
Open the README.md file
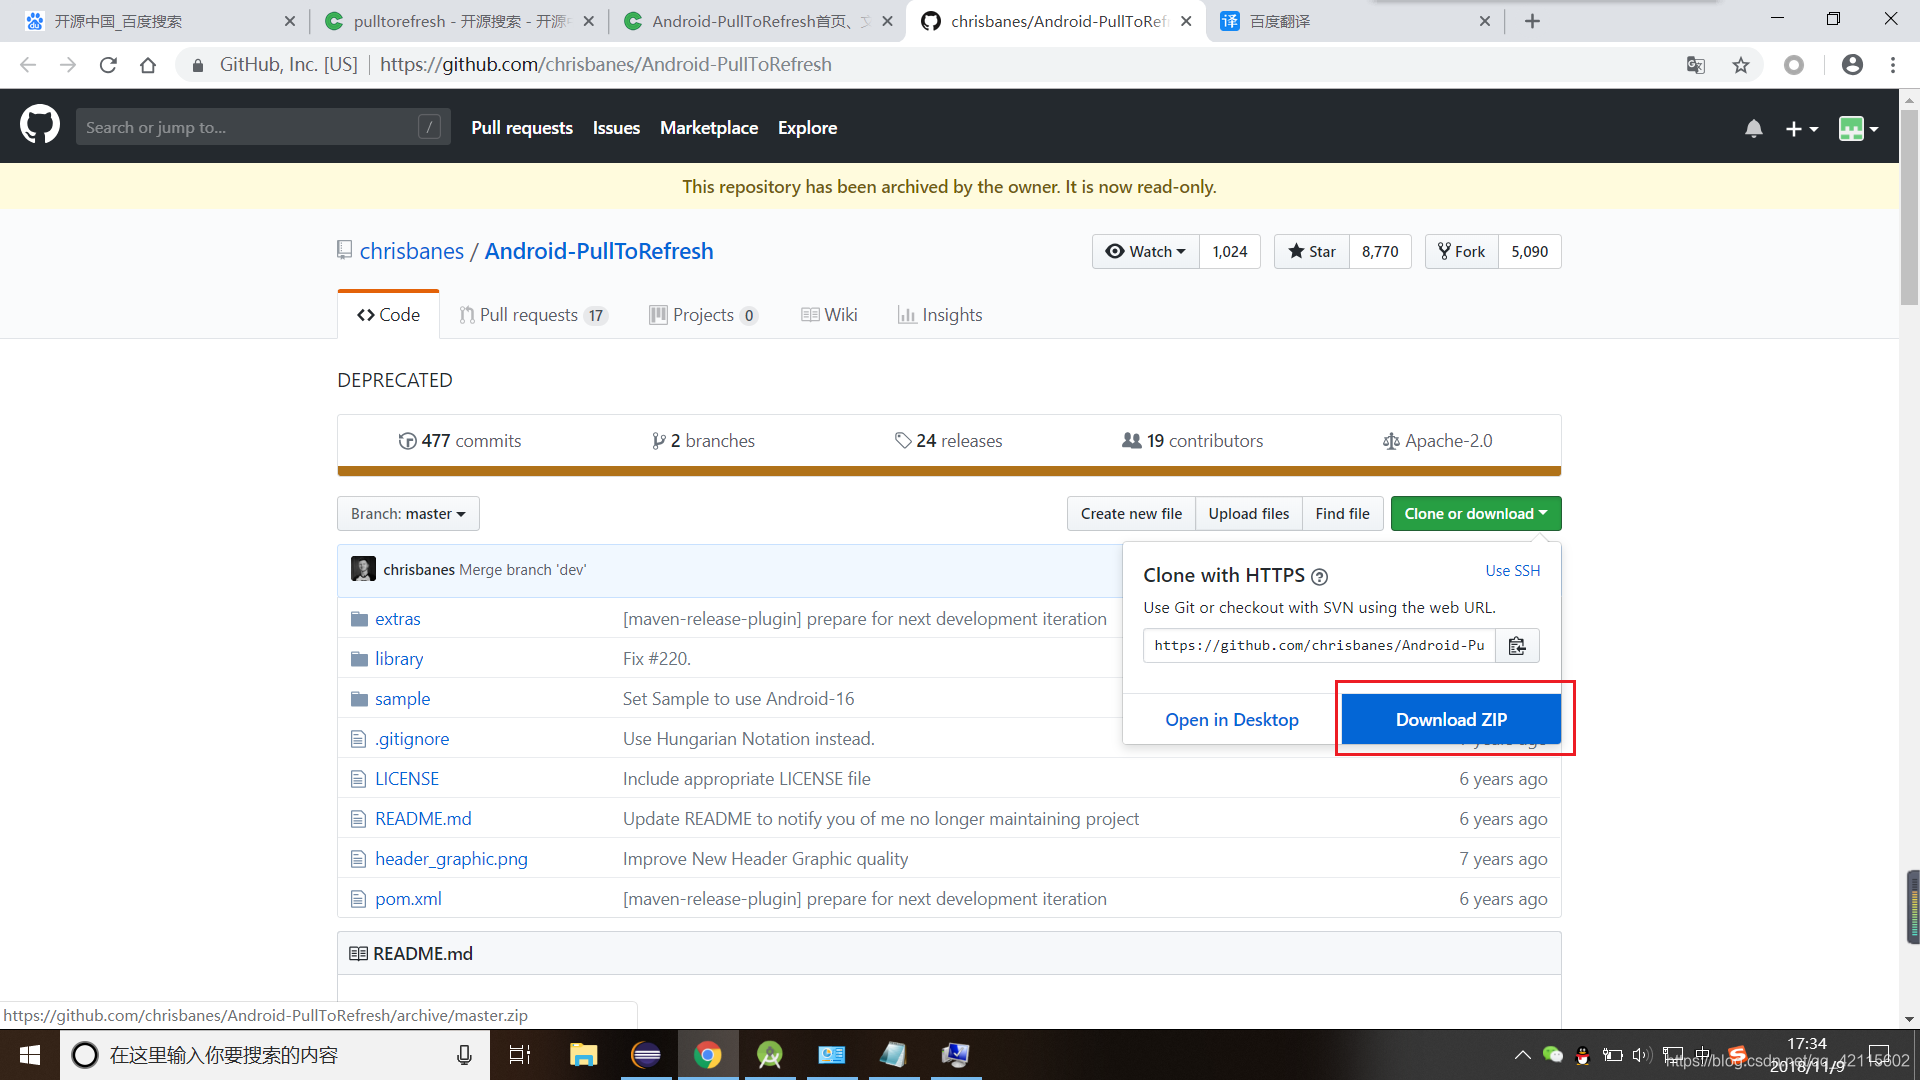(x=423, y=819)
